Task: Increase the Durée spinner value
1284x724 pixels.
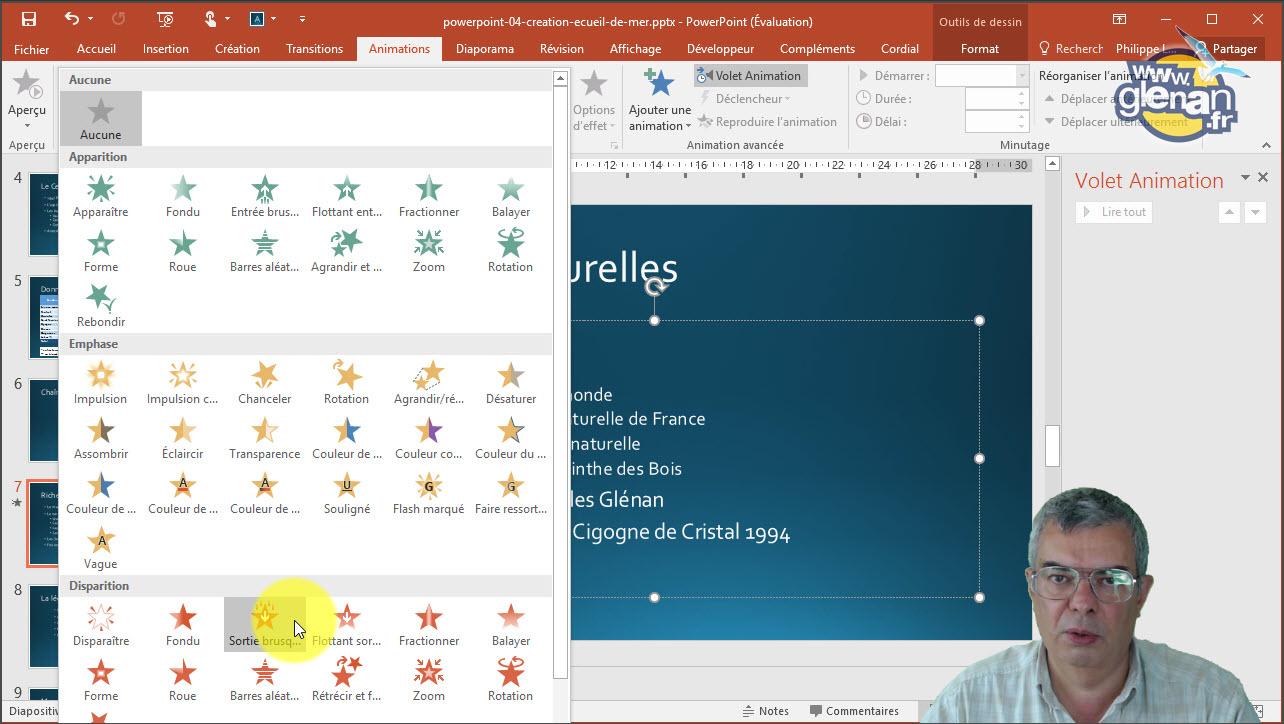Action: (1022, 94)
